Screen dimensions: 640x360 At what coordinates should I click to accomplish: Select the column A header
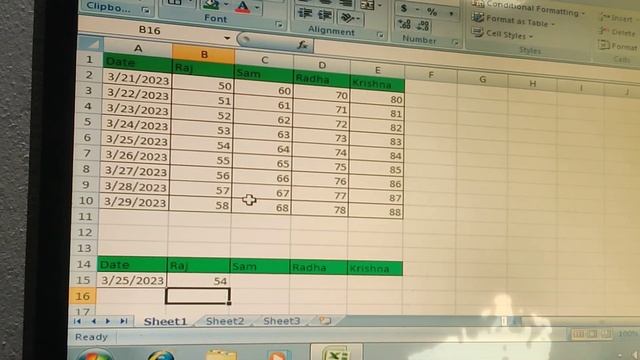tap(138, 48)
